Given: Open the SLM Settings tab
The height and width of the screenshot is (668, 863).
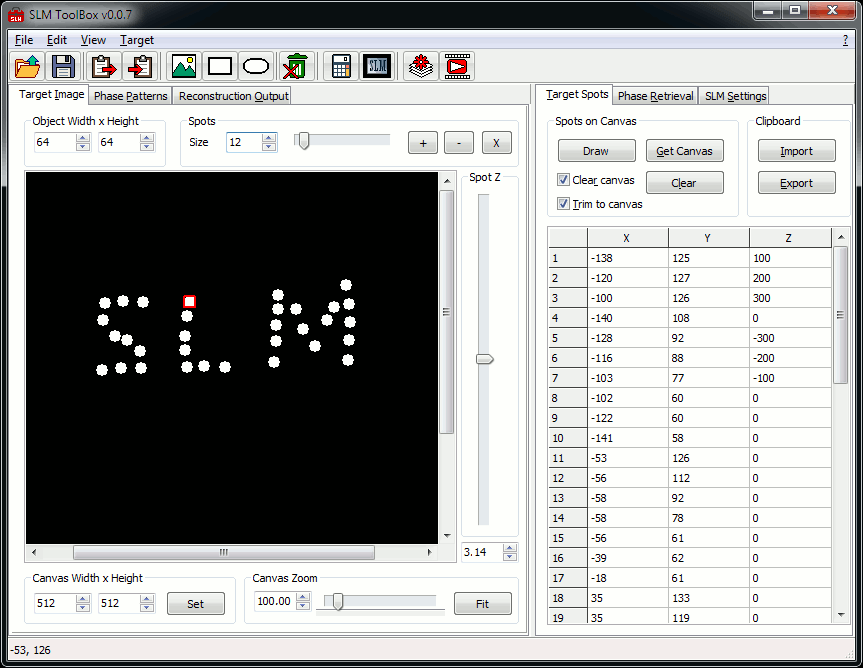Looking at the screenshot, I should (x=735, y=96).
